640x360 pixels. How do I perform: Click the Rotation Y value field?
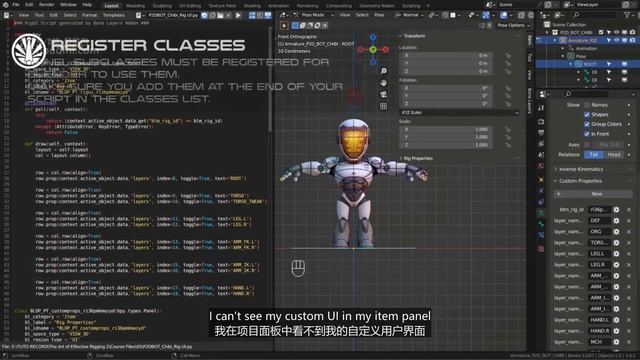[x=445, y=96]
